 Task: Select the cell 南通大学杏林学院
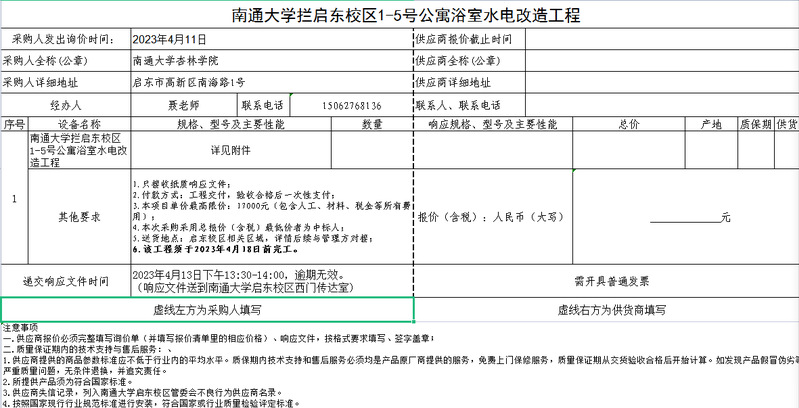click(x=272, y=61)
